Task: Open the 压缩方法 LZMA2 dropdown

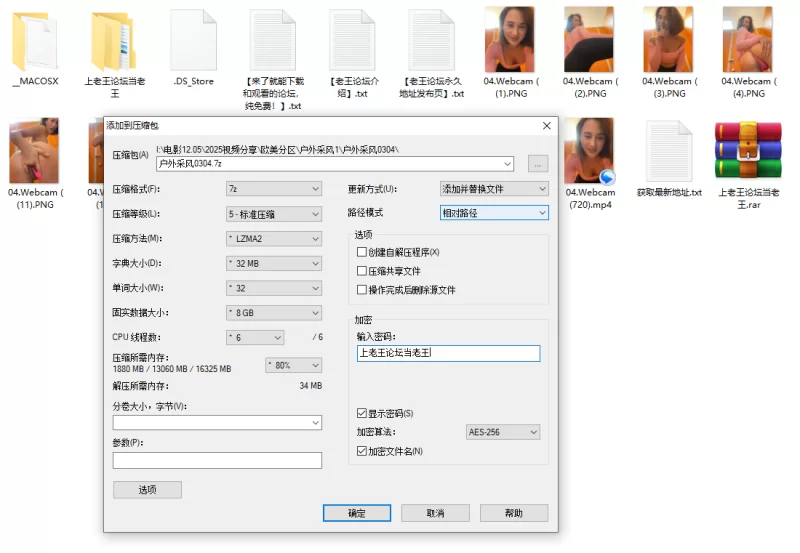Action: click(x=274, y=238)
